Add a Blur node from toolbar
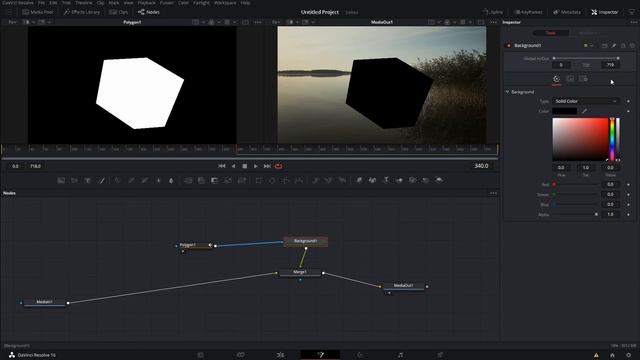Image resolution: width=640 pixels, height=360 pixels. click(x=171, y=180)
